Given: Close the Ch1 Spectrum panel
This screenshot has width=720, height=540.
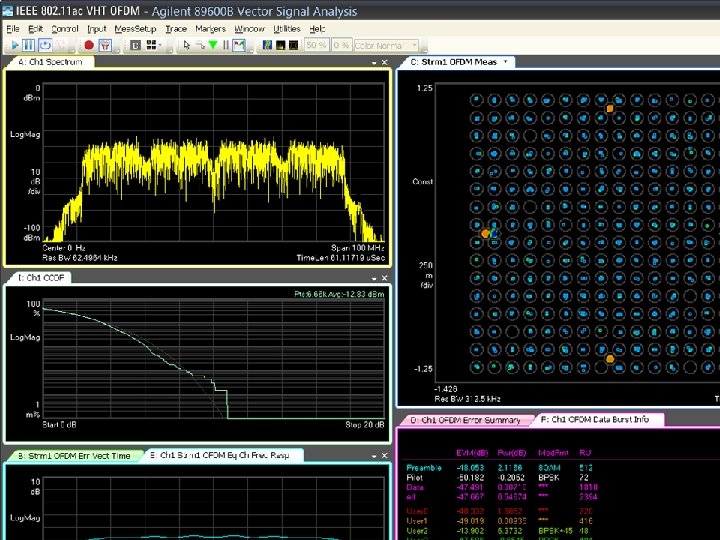Looking at the screenshot, I should point(384,62).
